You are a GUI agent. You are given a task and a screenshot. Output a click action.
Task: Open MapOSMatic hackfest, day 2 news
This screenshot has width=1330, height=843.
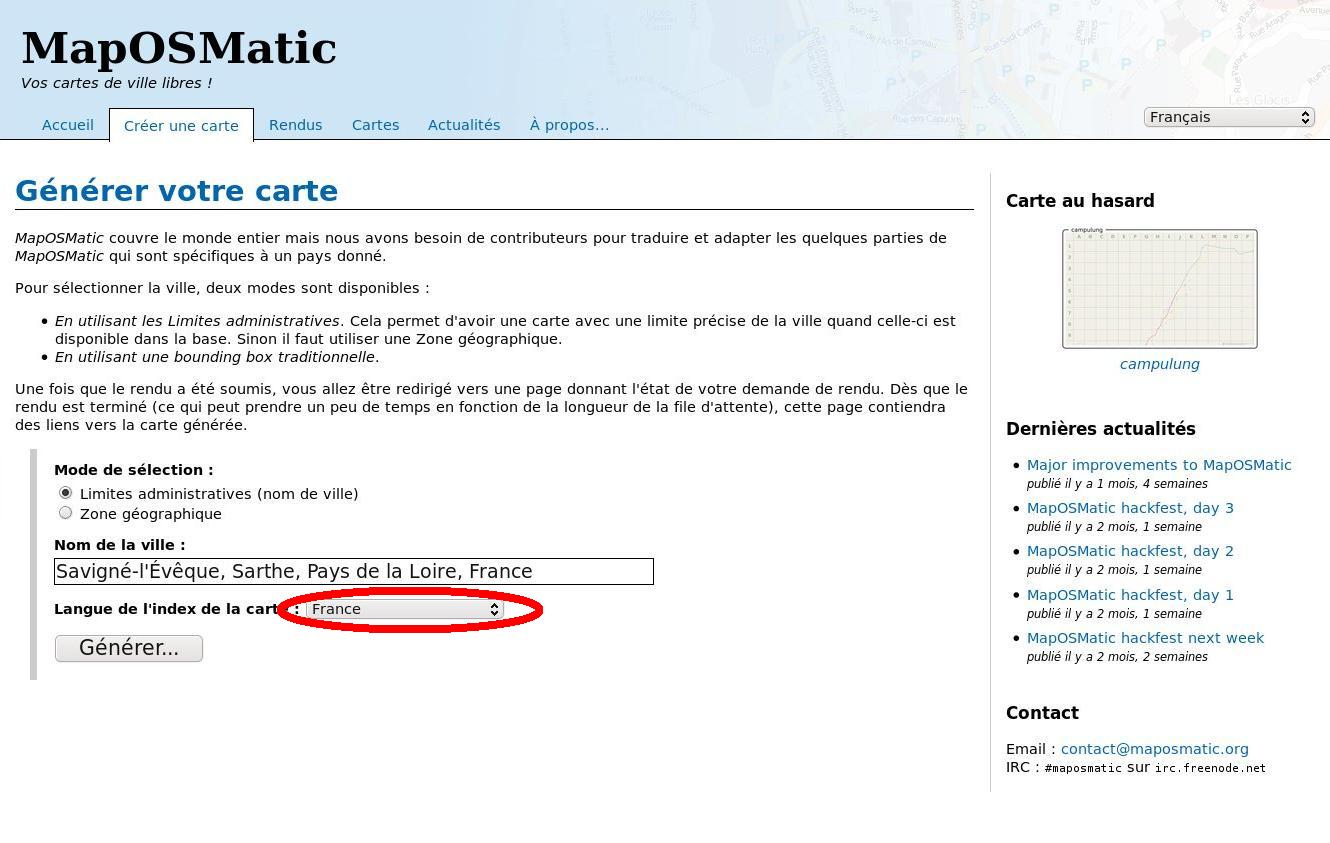click(x=1130, y=551)
